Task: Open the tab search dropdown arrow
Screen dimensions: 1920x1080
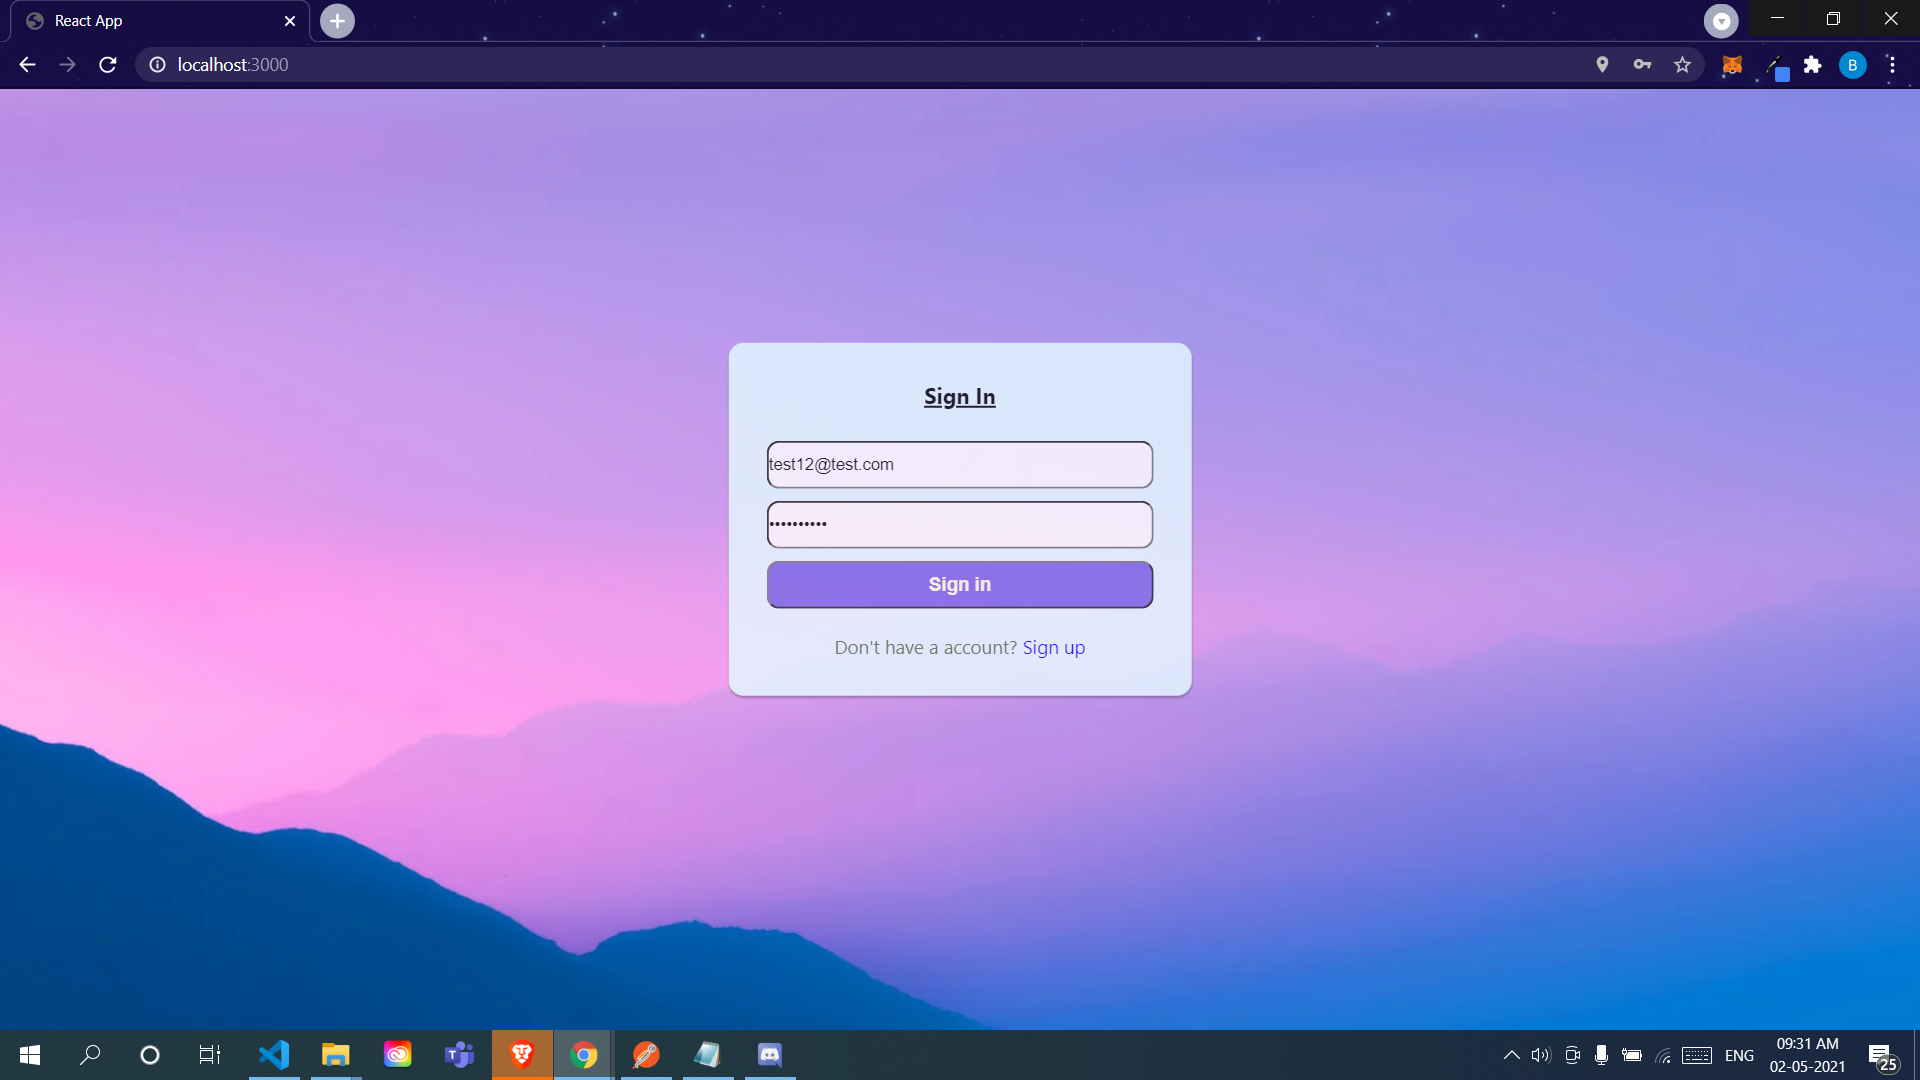Action: [1721, 21]
